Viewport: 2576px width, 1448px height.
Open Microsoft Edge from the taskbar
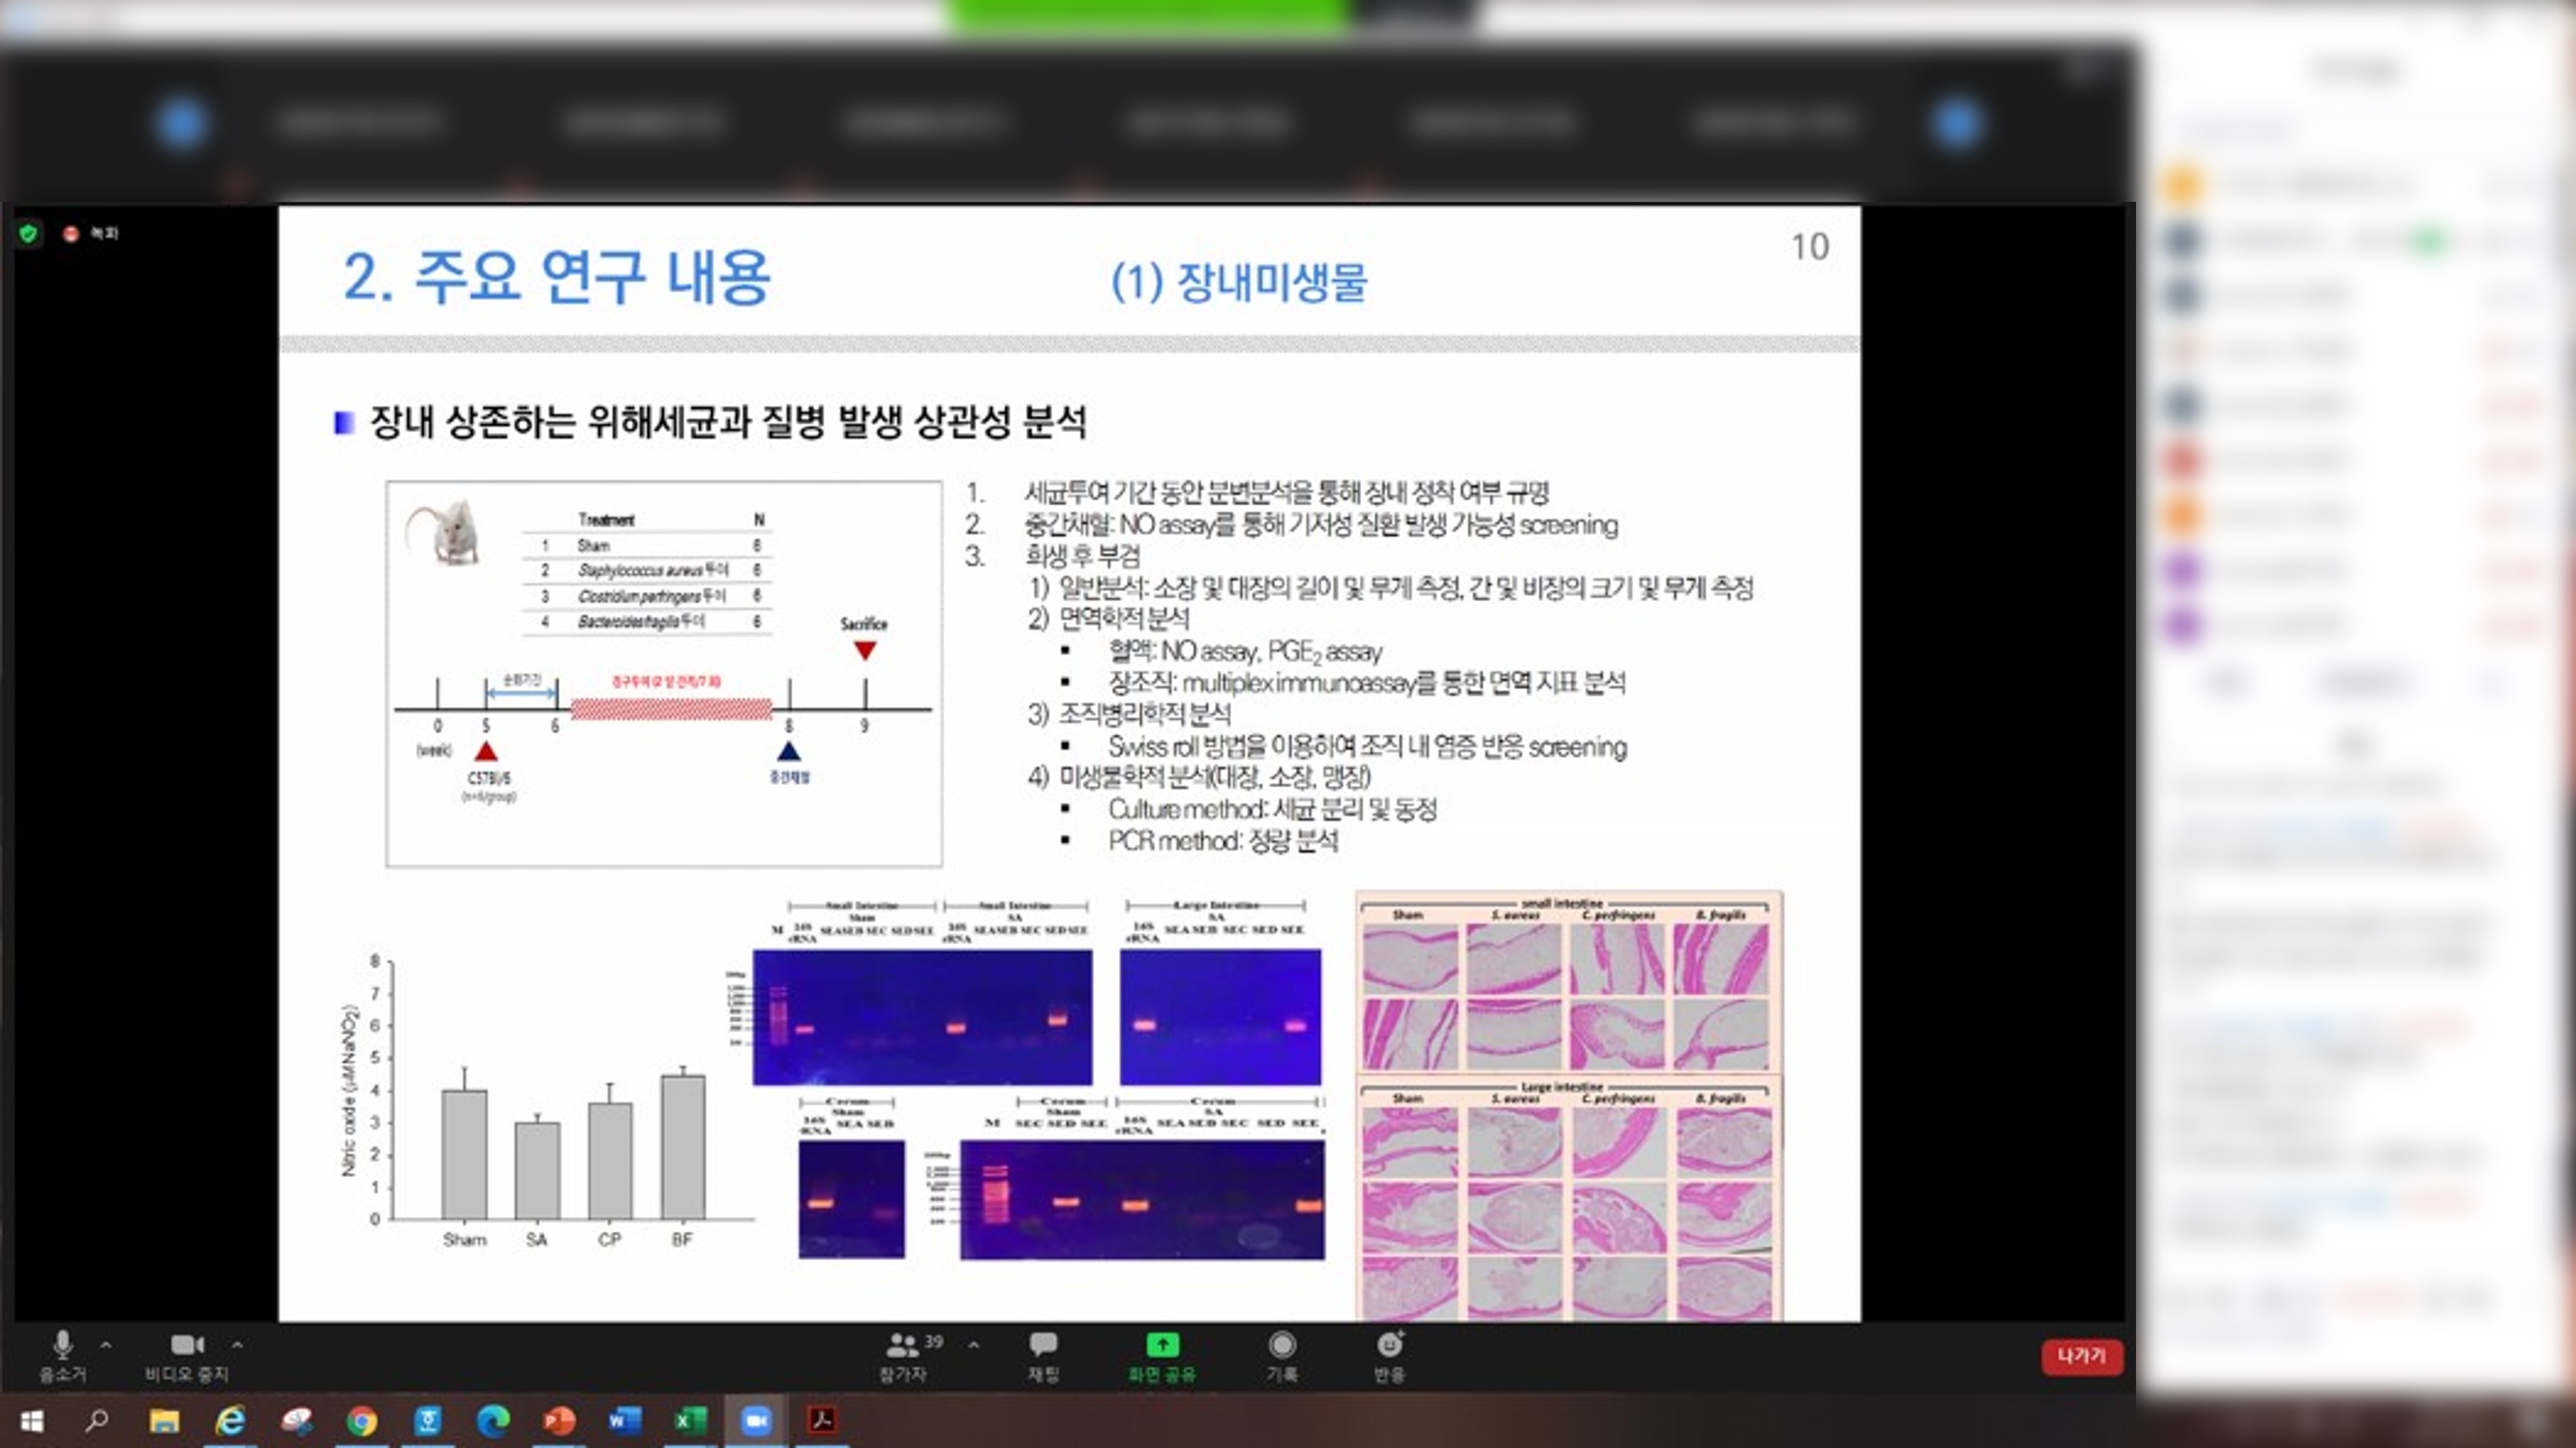pos(493,1421)
